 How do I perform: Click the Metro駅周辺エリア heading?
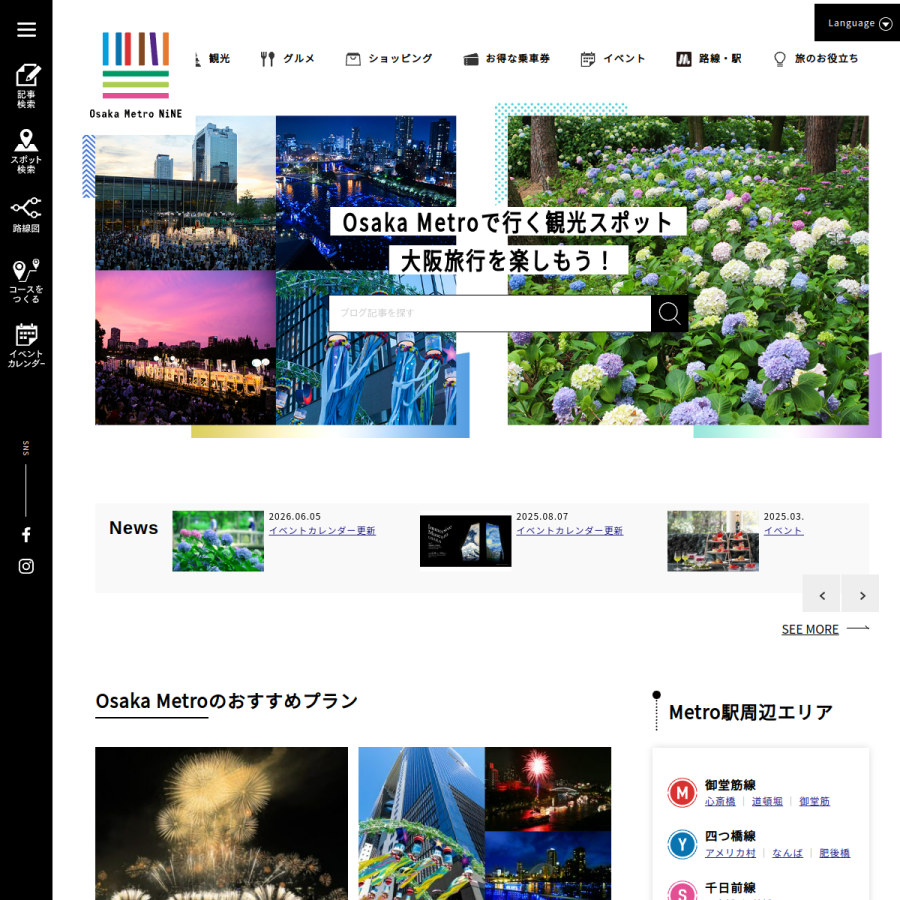(751, 712)
